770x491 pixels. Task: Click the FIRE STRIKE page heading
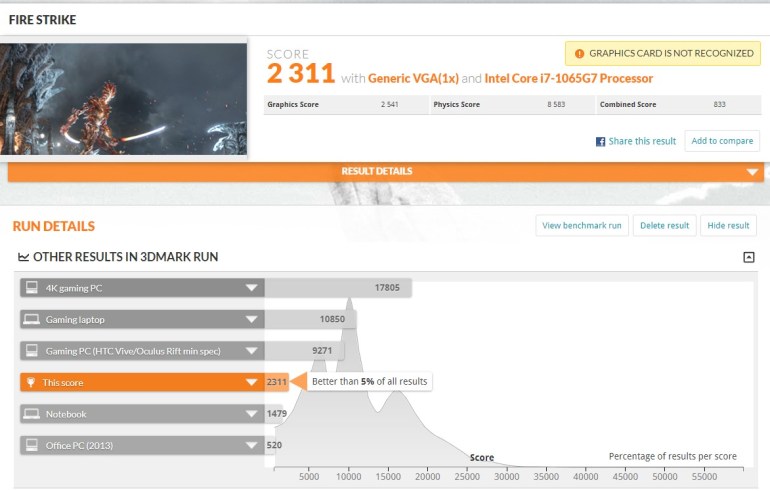tap(42, 20)
